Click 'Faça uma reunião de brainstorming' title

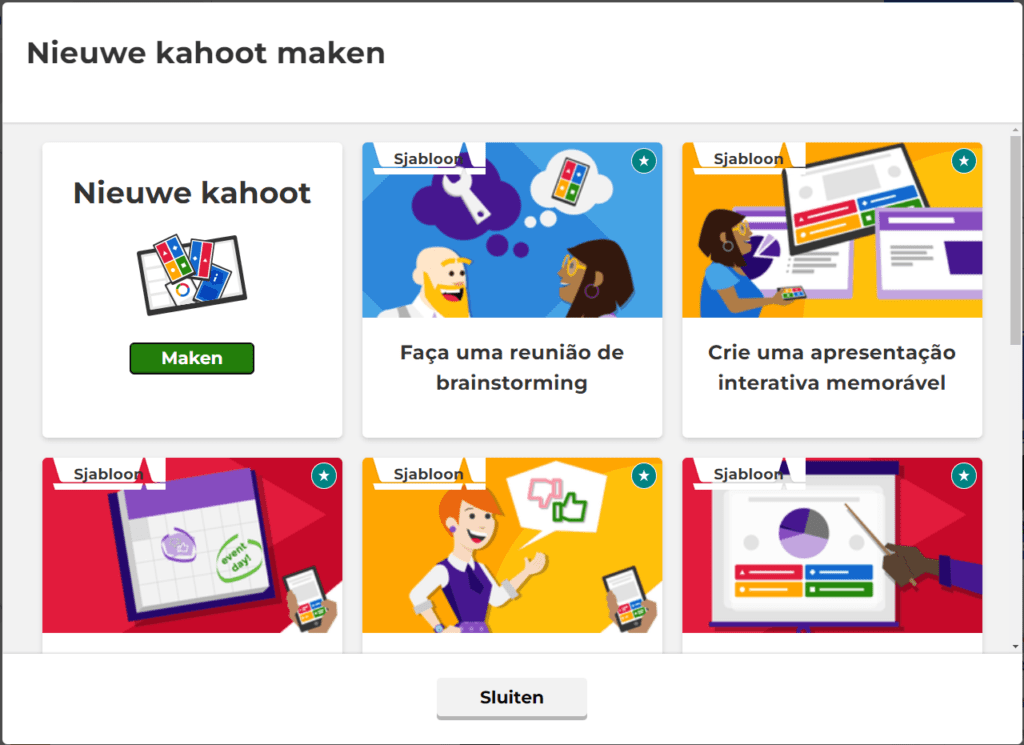(512, 368)
